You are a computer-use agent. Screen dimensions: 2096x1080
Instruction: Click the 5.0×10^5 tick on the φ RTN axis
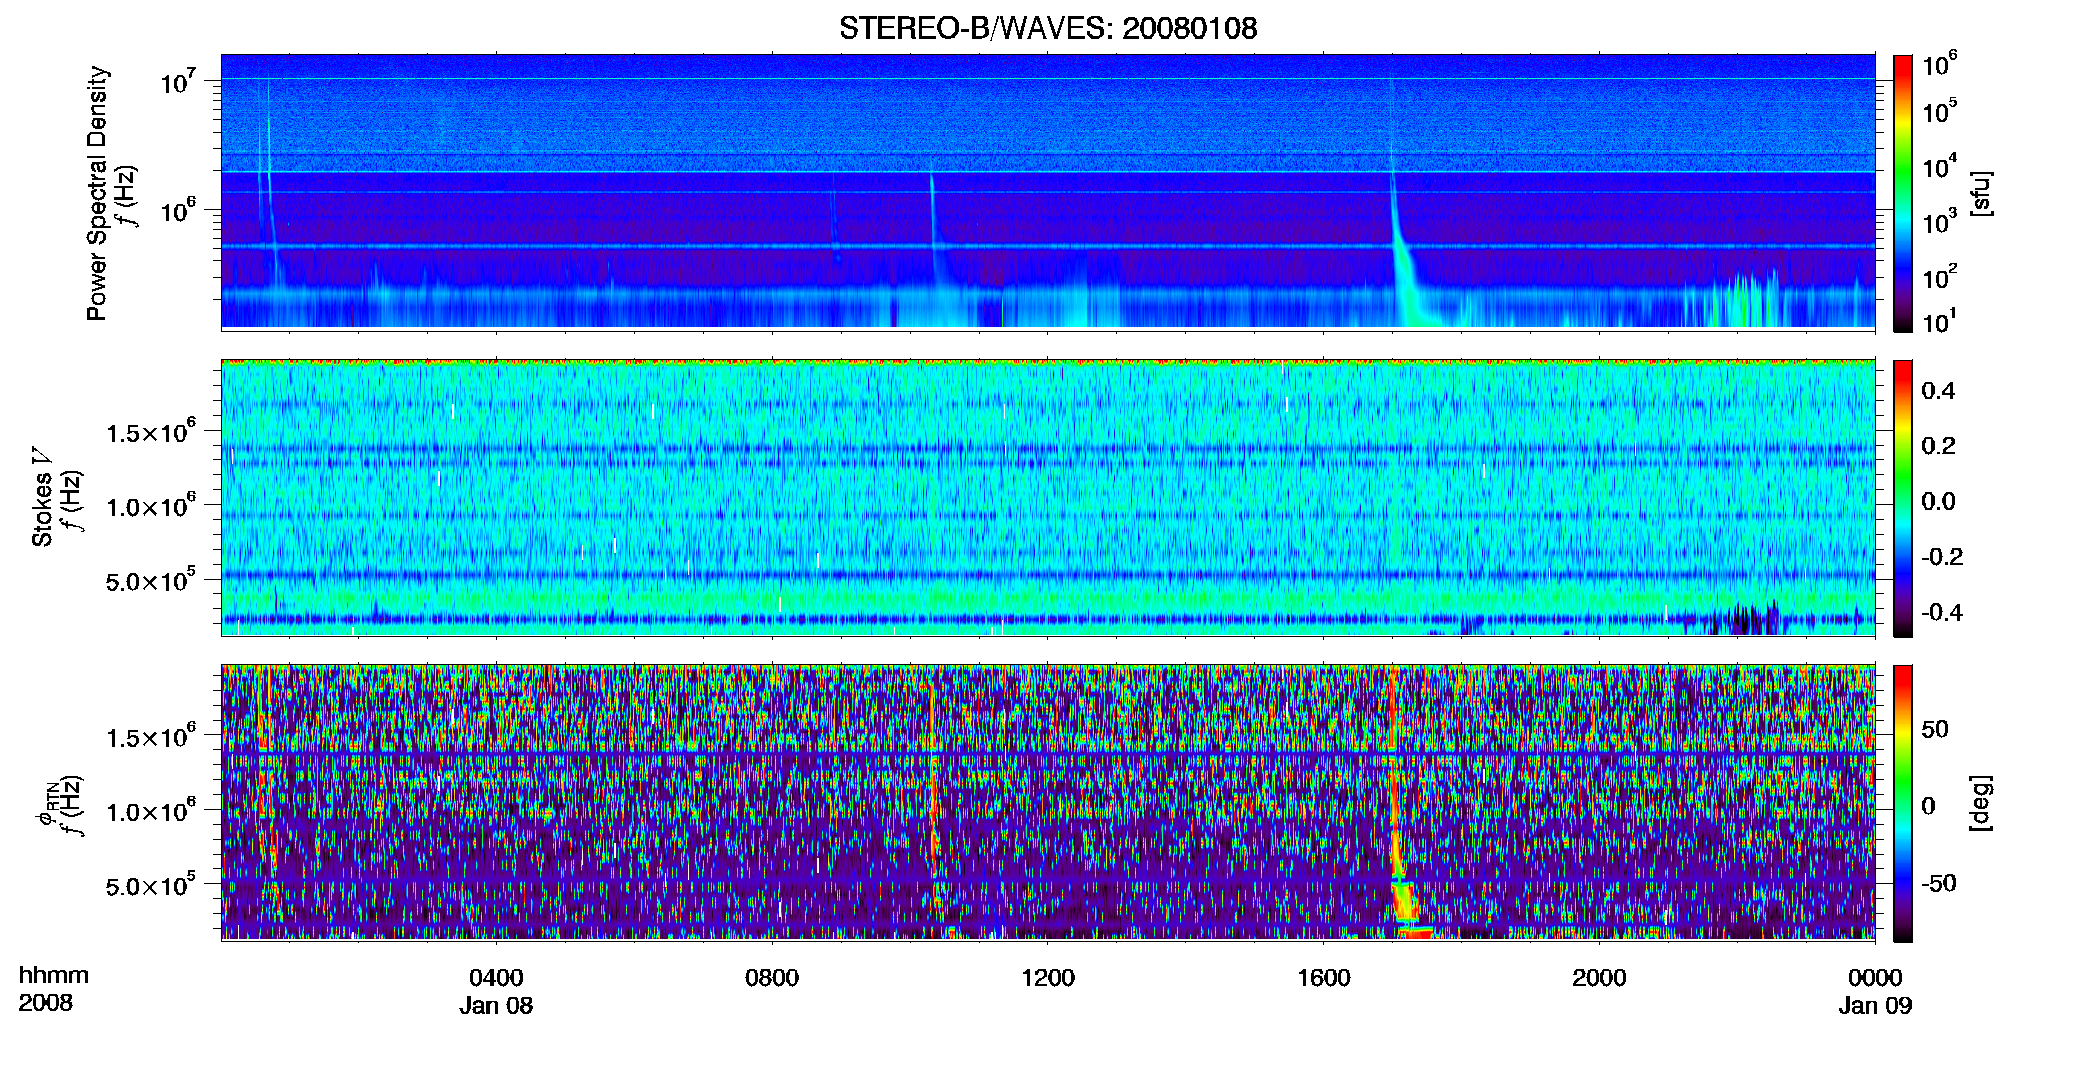click(151, 886)
